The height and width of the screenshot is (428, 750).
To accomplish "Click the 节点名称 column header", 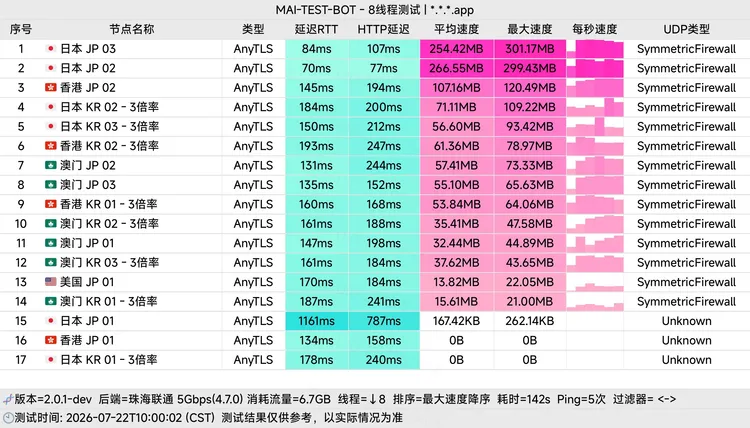I will (x=132, y=29).
